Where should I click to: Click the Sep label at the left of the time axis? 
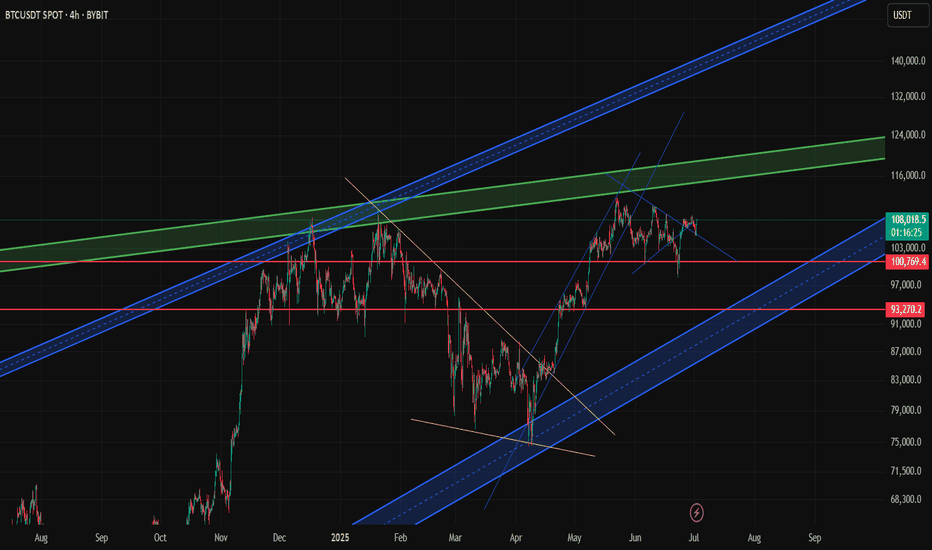[102, 538]
